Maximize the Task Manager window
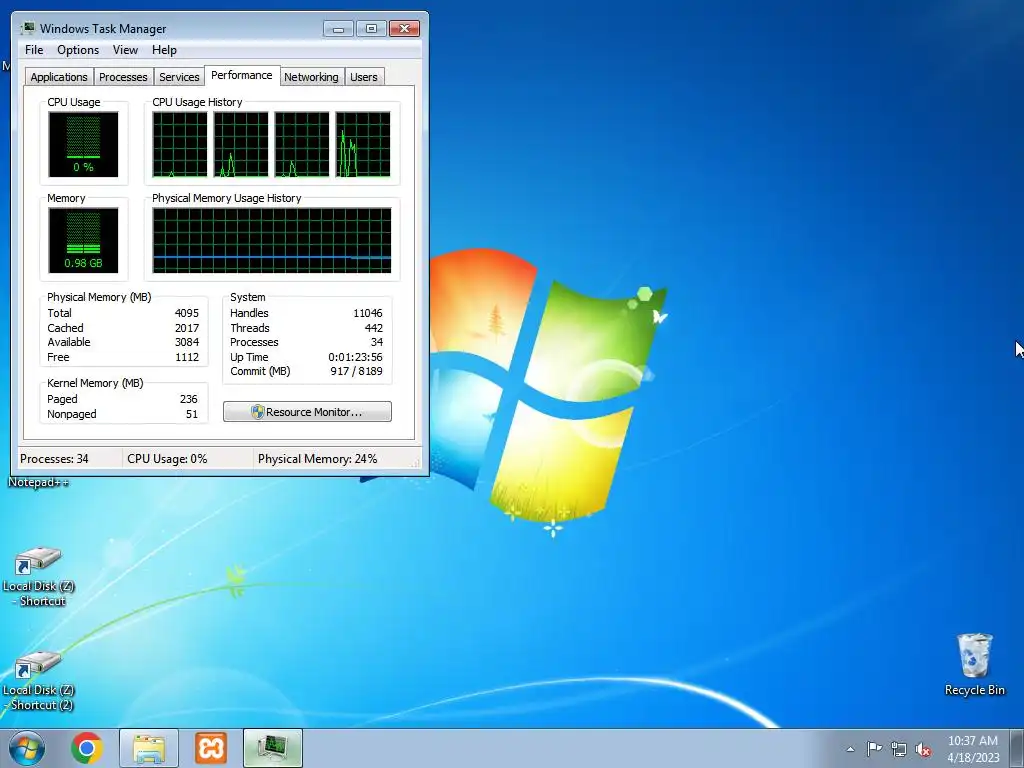 (x=371, y=29)
